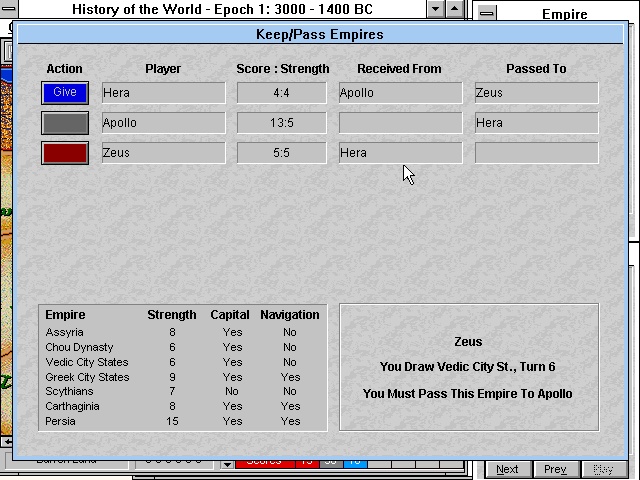Click Zeus's score 5:5 field
Image resolution: width=640 pixels, height=480 pixels.
[282, 153]
